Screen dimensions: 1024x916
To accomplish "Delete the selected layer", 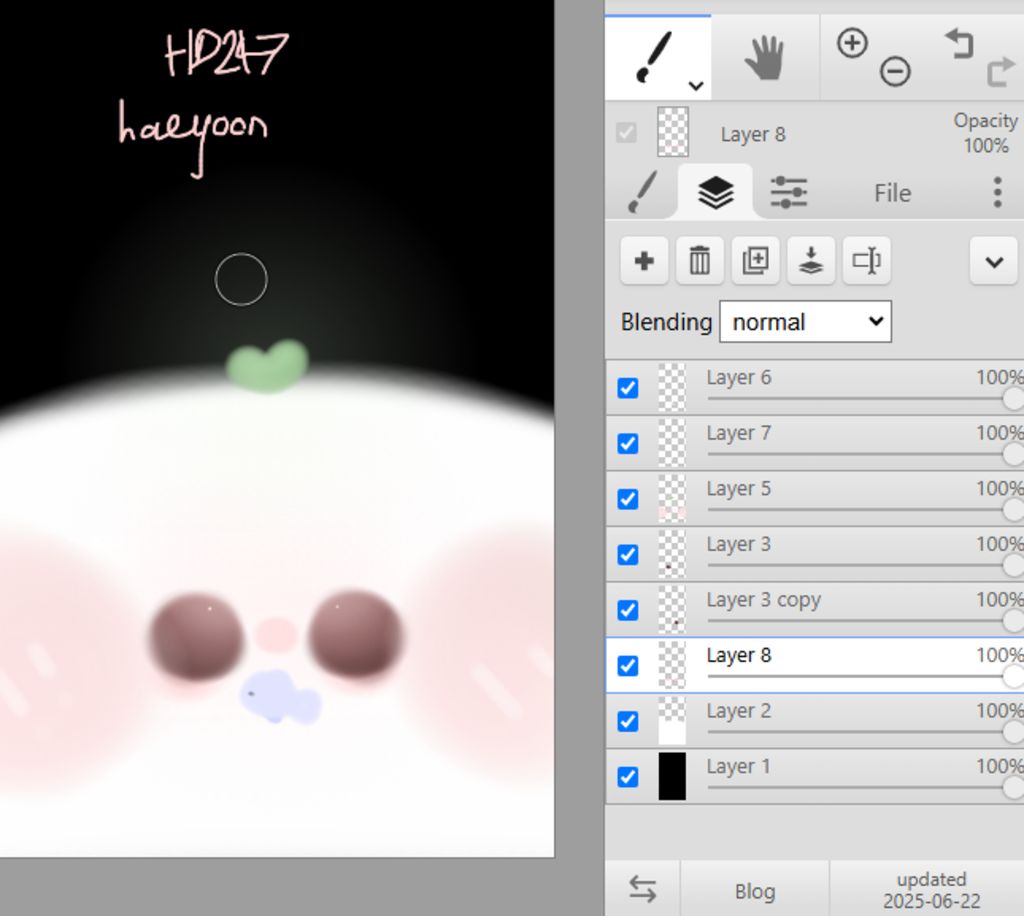I will pyautogui.click(x=700, y=262).
